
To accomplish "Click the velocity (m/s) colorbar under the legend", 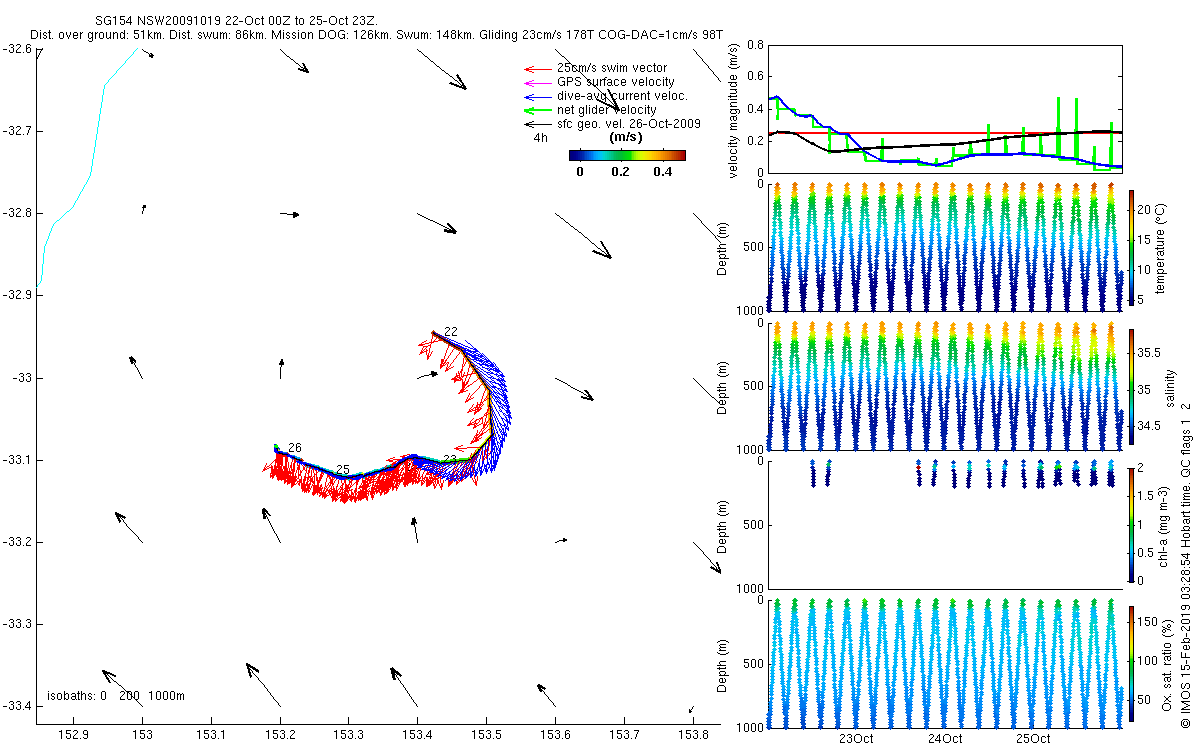I will tap(627, 155).
